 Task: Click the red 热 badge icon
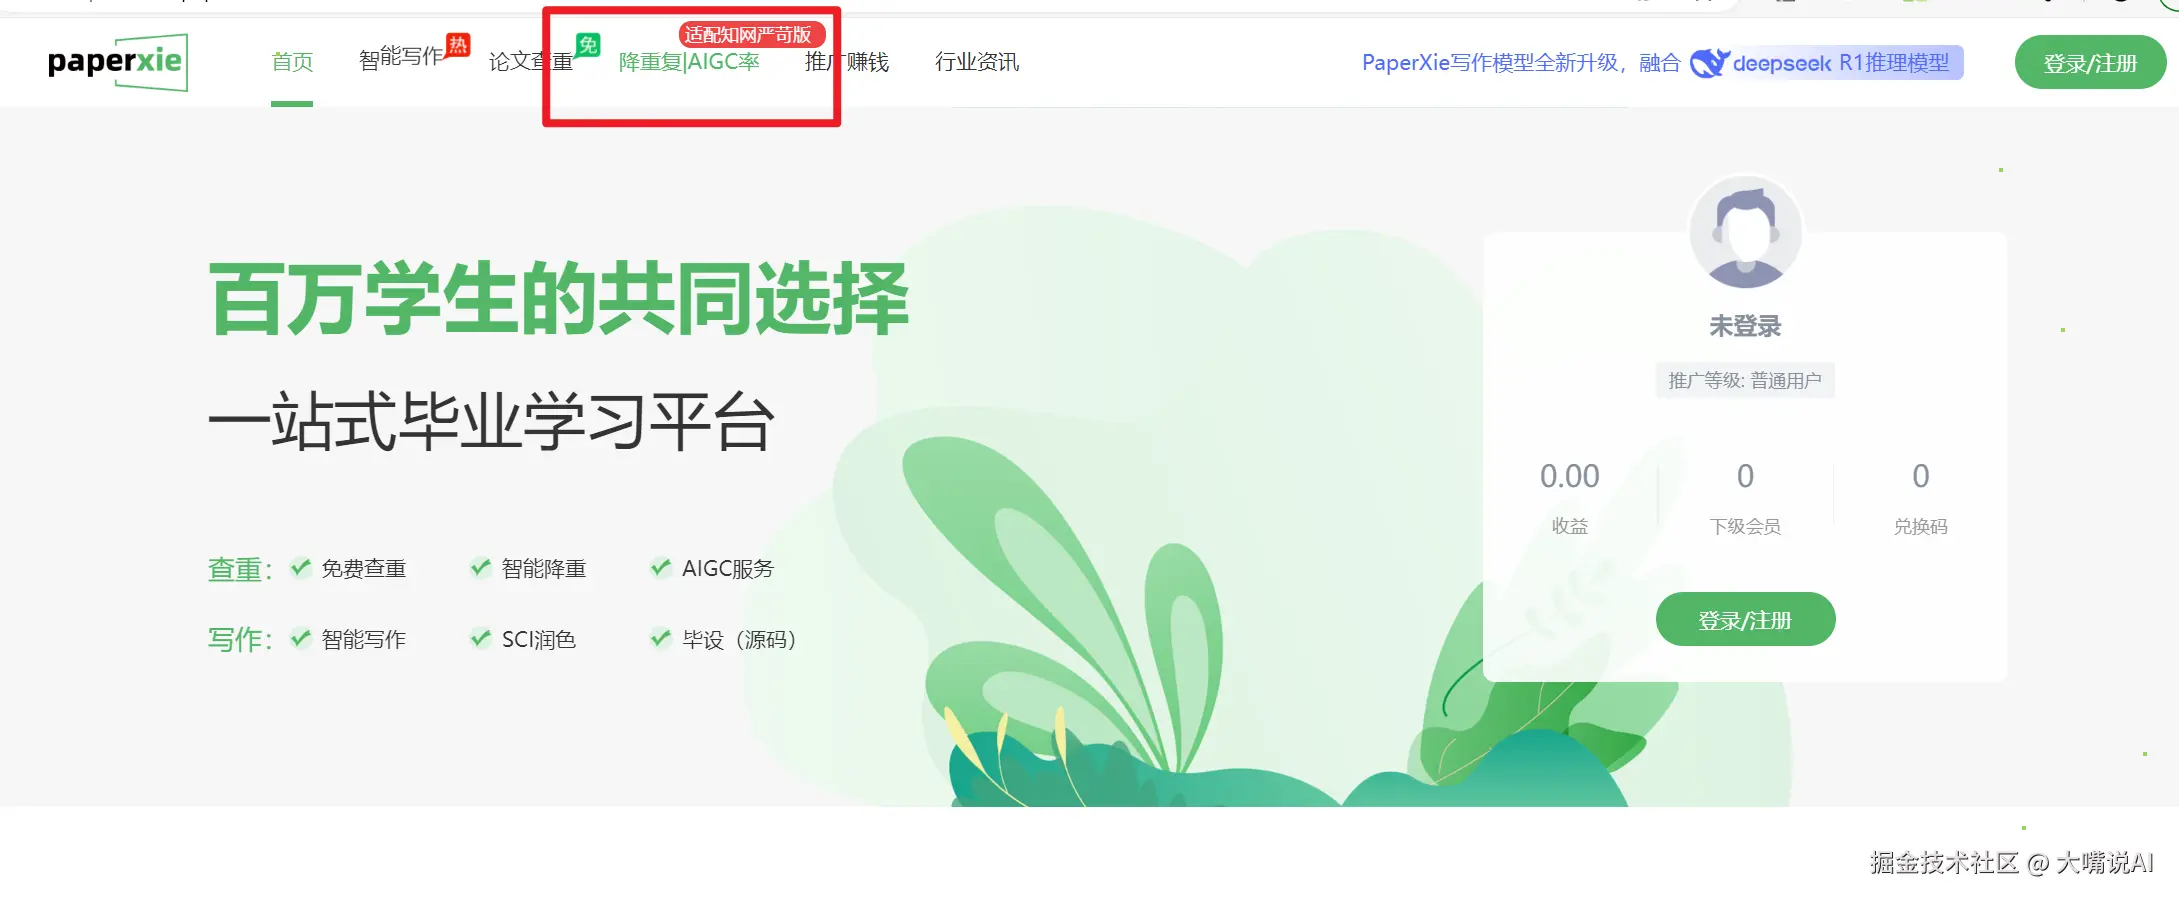[x=458, y=45]
